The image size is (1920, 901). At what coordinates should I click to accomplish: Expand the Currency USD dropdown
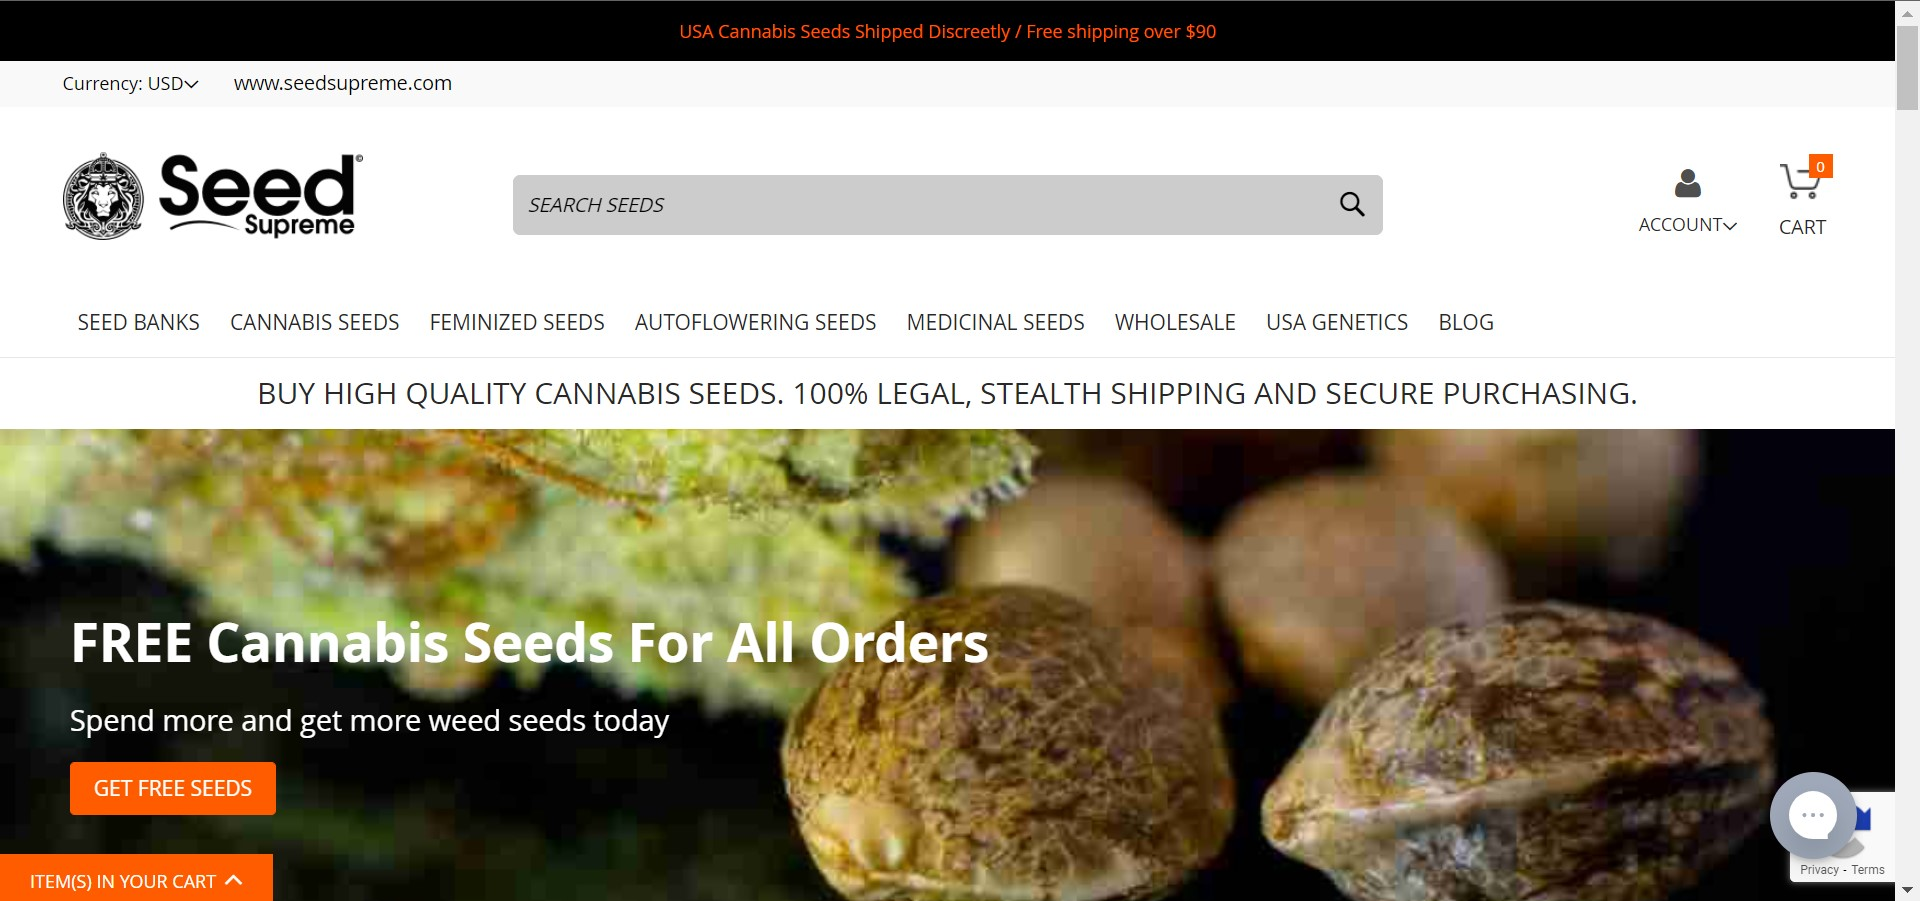(x=130, y=83)
